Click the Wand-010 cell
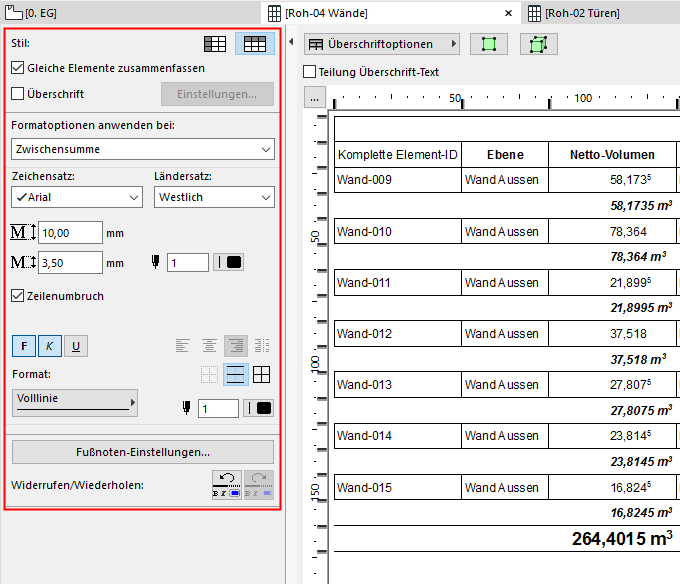Image resolution: width=680 pixels, height=584 pixels. click(x=398, y=232)
